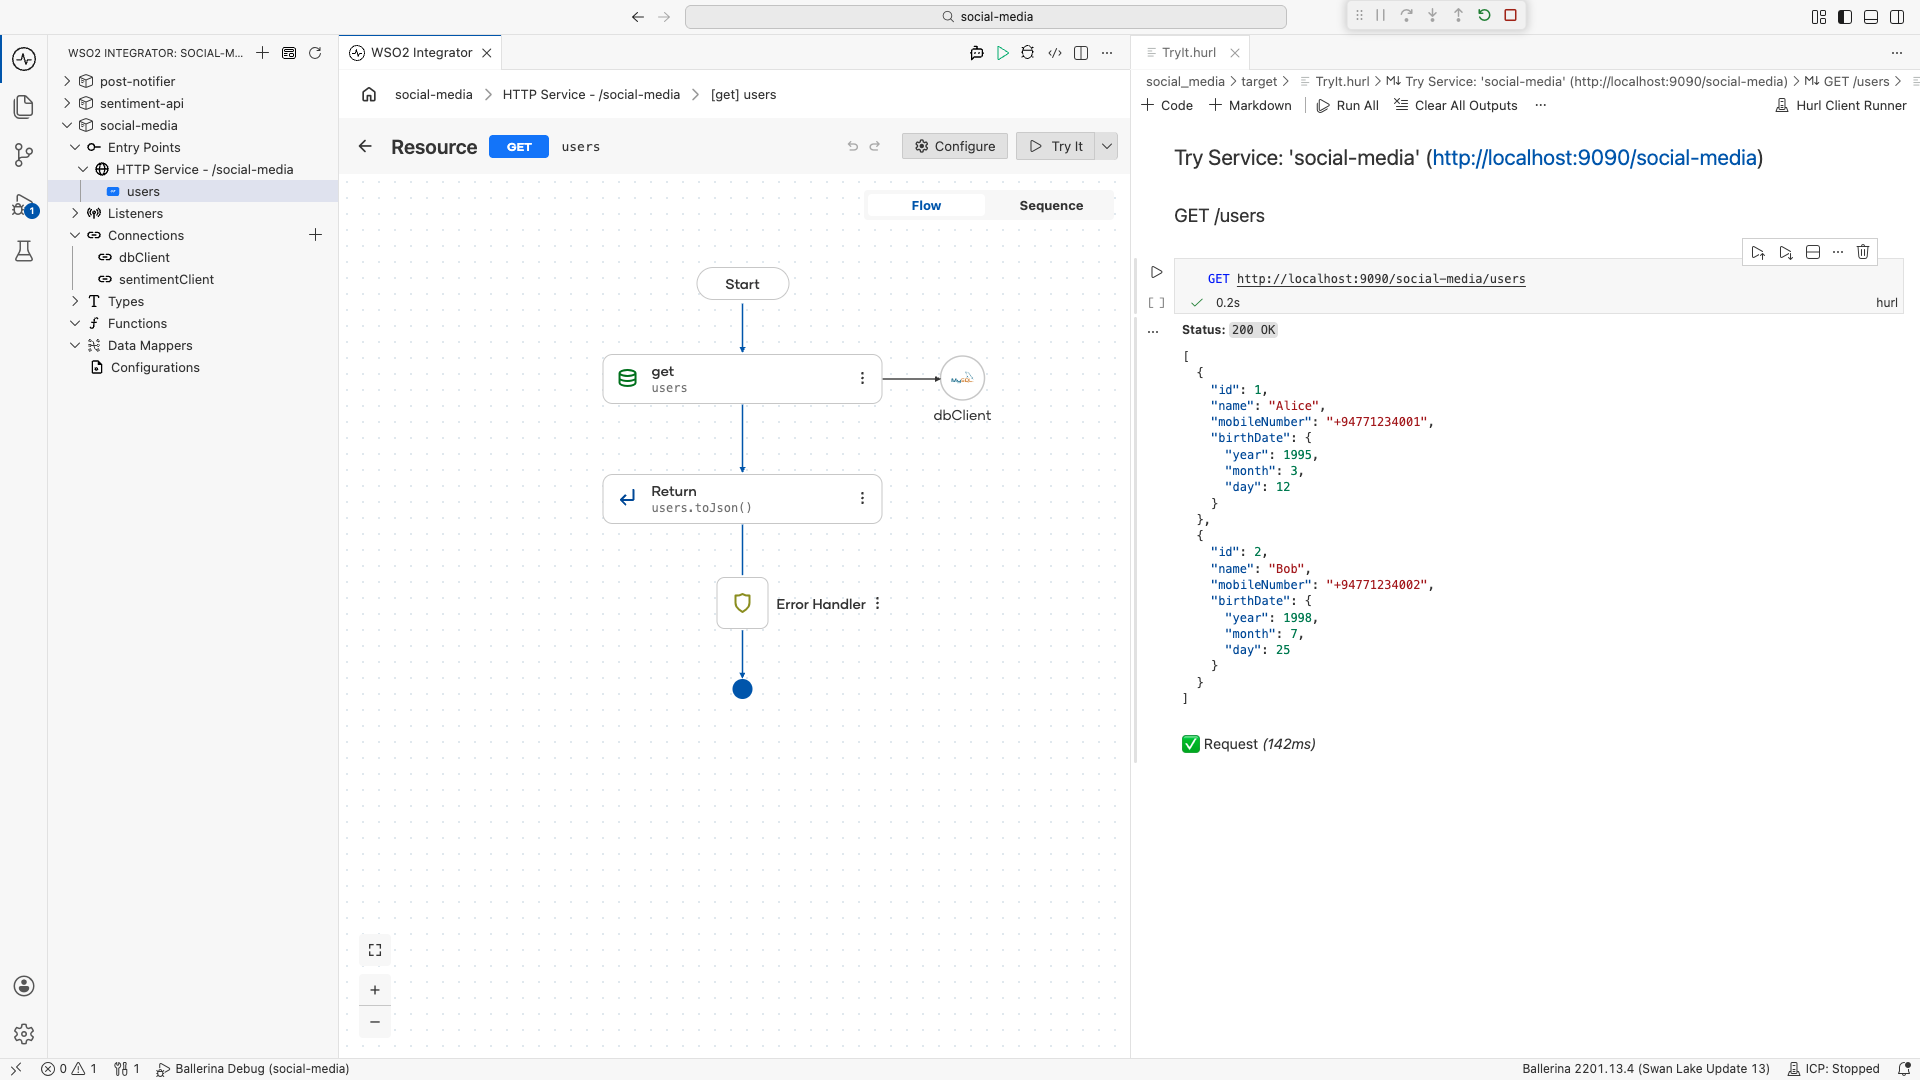Toggle the secondary side bar layout icon

[x=1896, y=16]
